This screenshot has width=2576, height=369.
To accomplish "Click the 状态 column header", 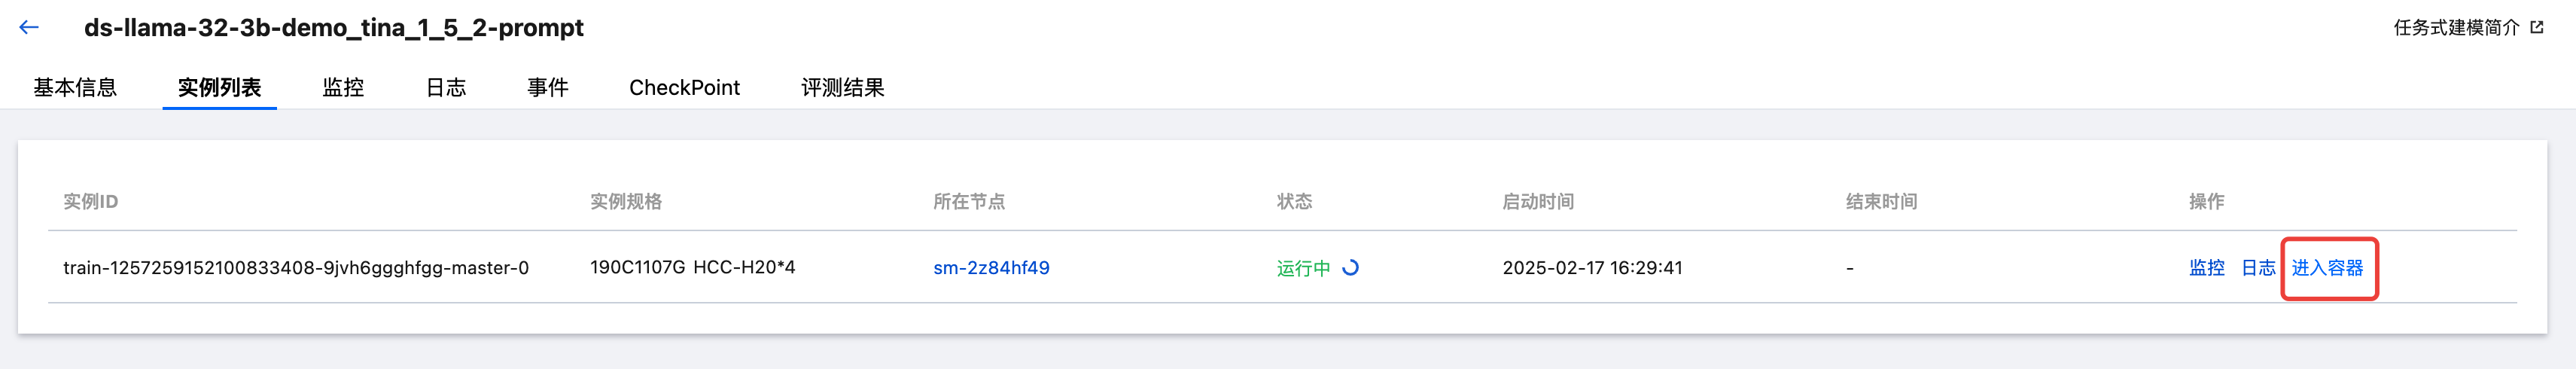I will point(1294,201).
